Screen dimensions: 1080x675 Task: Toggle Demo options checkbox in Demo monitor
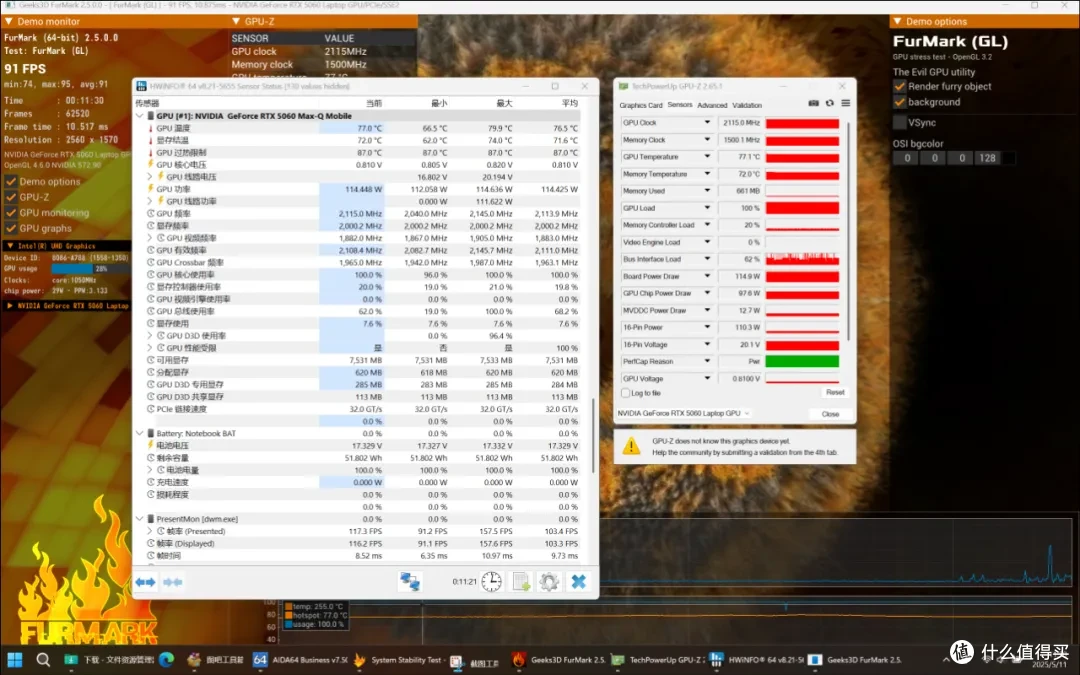tap(11, 182)
